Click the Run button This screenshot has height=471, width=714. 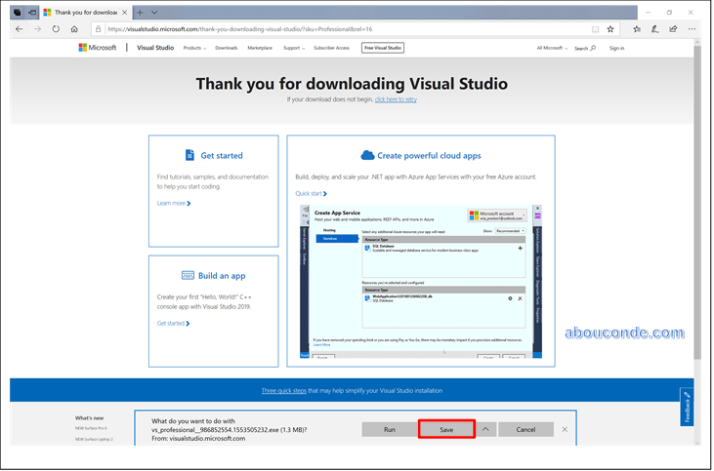click(x=387, y=429)
